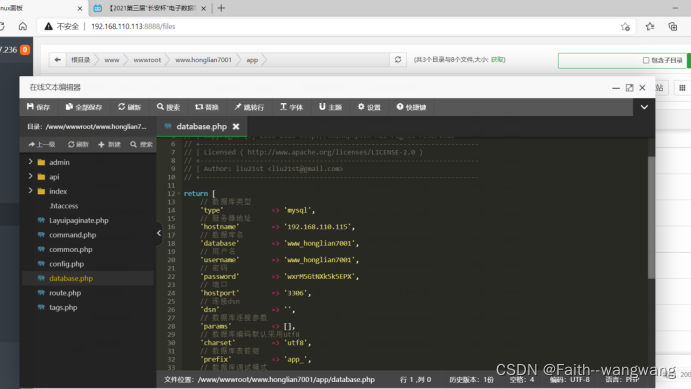Click the password value 'wxrM5GtNXk5k5EPX'
The height and width of the screenshot is (389, 691).
coord(320,277)
